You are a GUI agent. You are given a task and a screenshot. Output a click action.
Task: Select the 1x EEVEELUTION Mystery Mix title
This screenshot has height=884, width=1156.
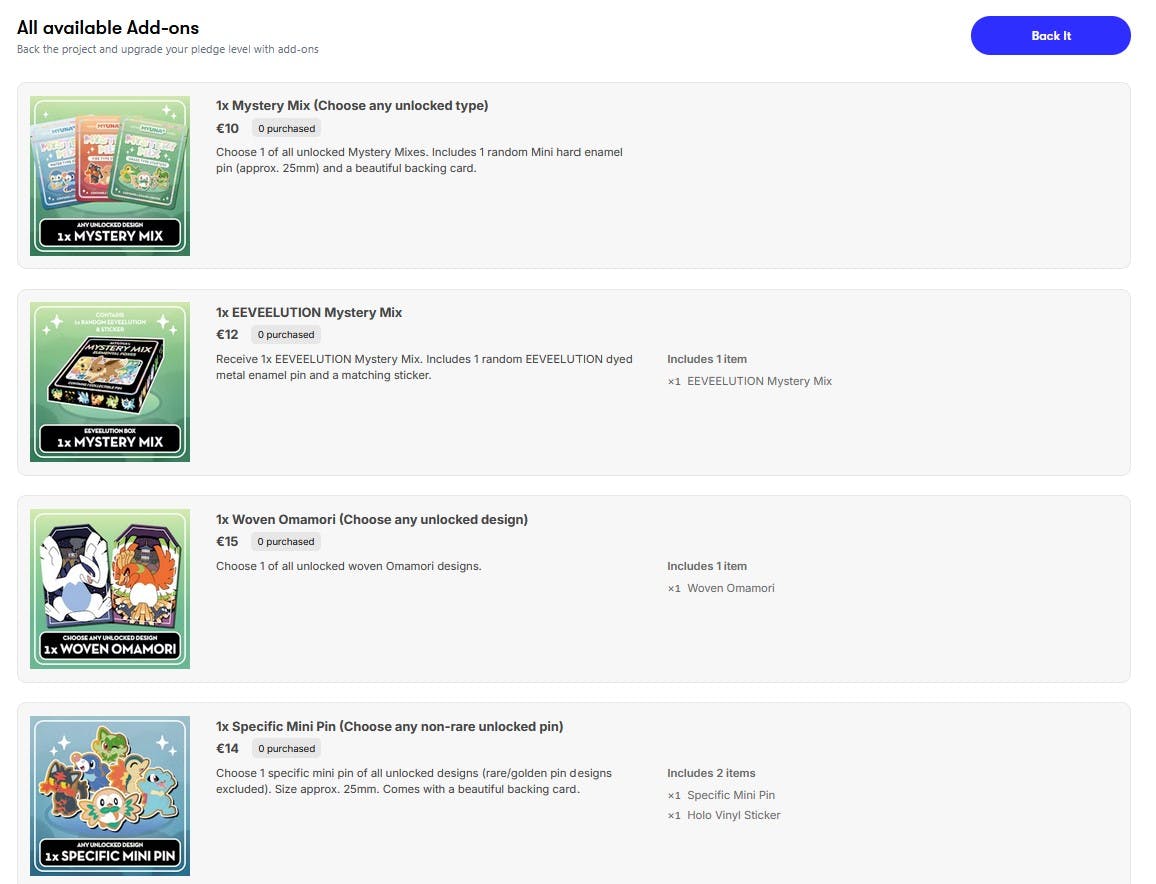coord(309,313)
